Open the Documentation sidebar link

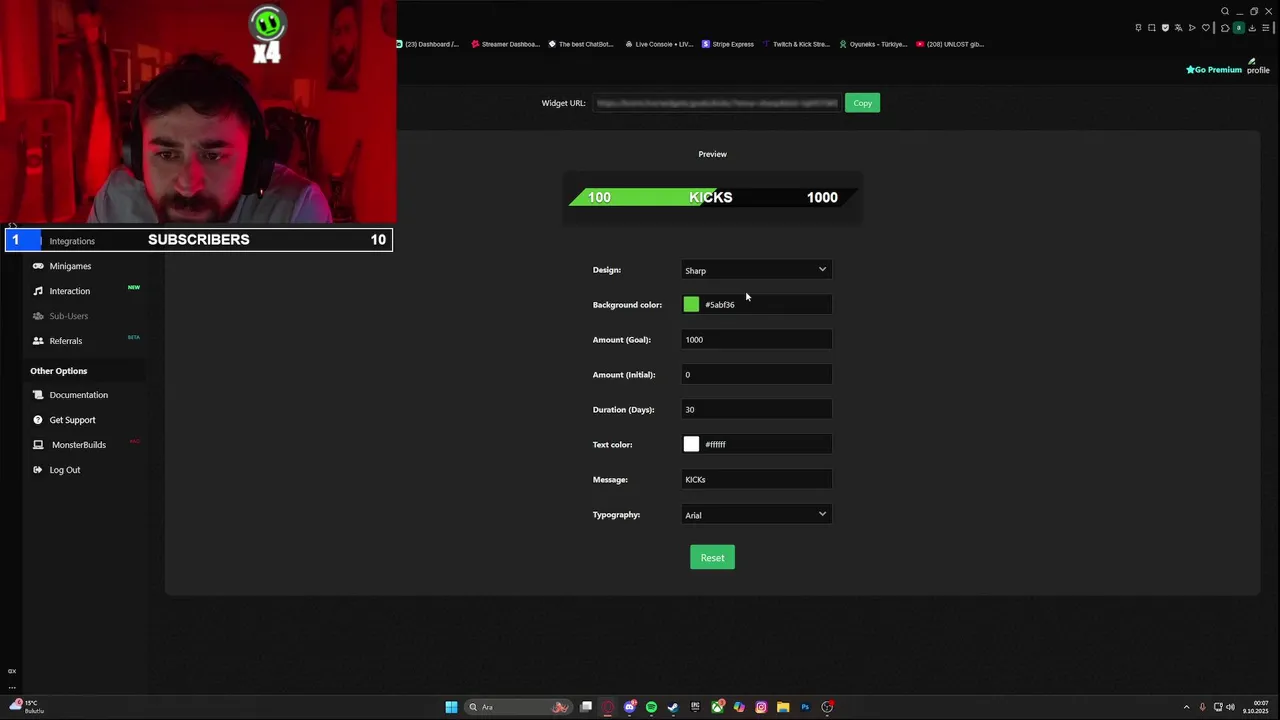[x=79, y=395]
